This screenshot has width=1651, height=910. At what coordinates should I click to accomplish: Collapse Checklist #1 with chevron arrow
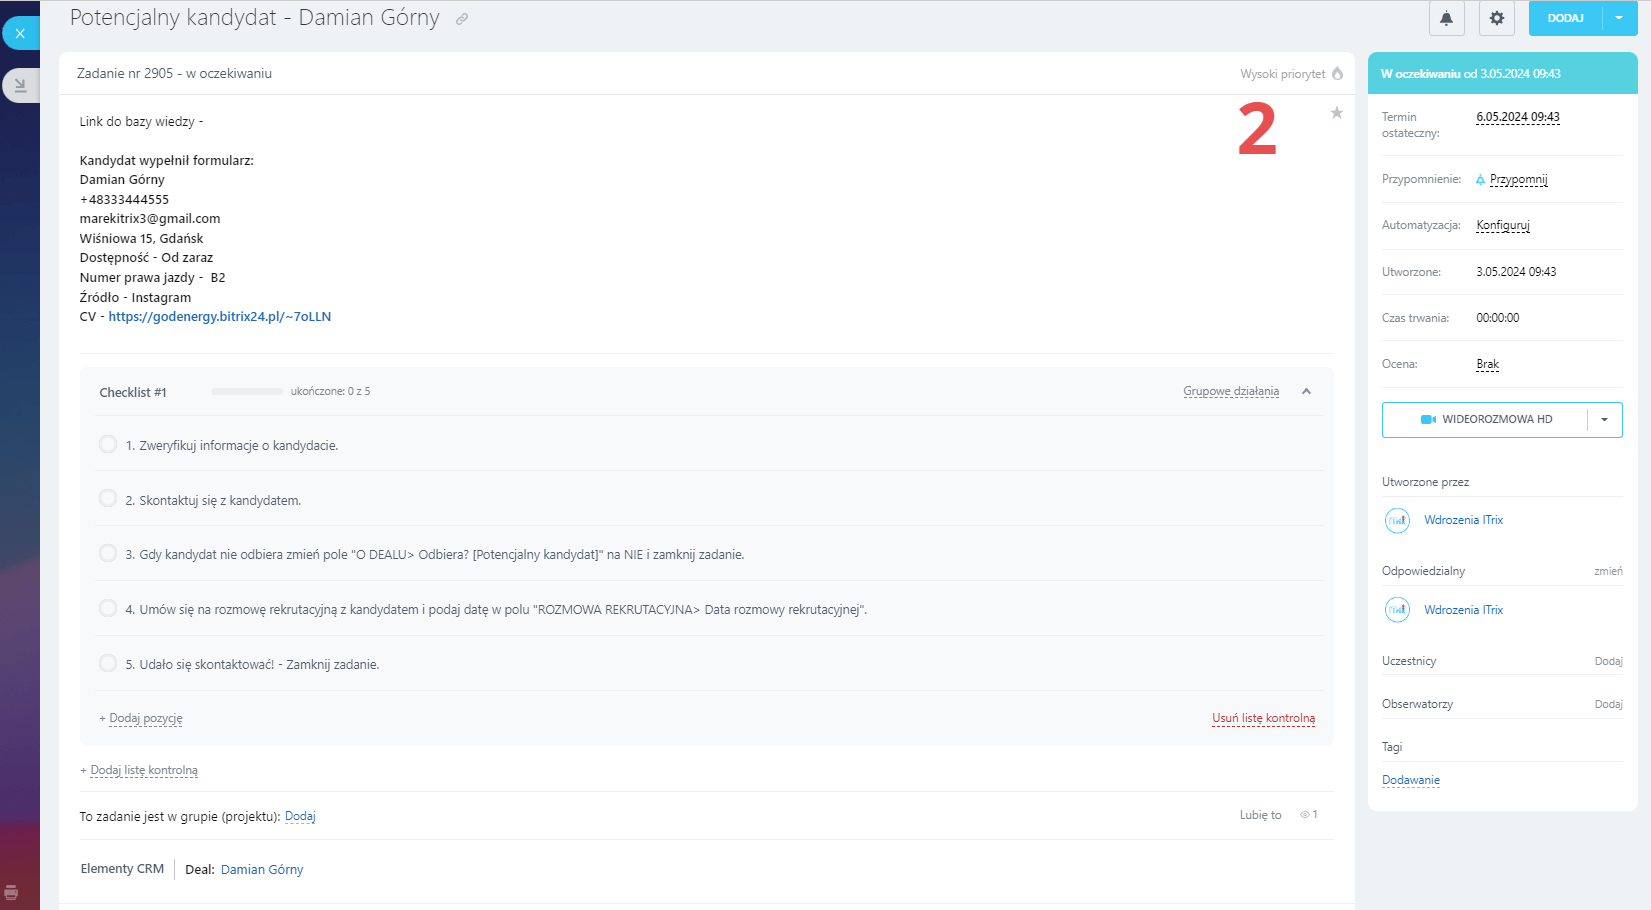point(1306,392)
